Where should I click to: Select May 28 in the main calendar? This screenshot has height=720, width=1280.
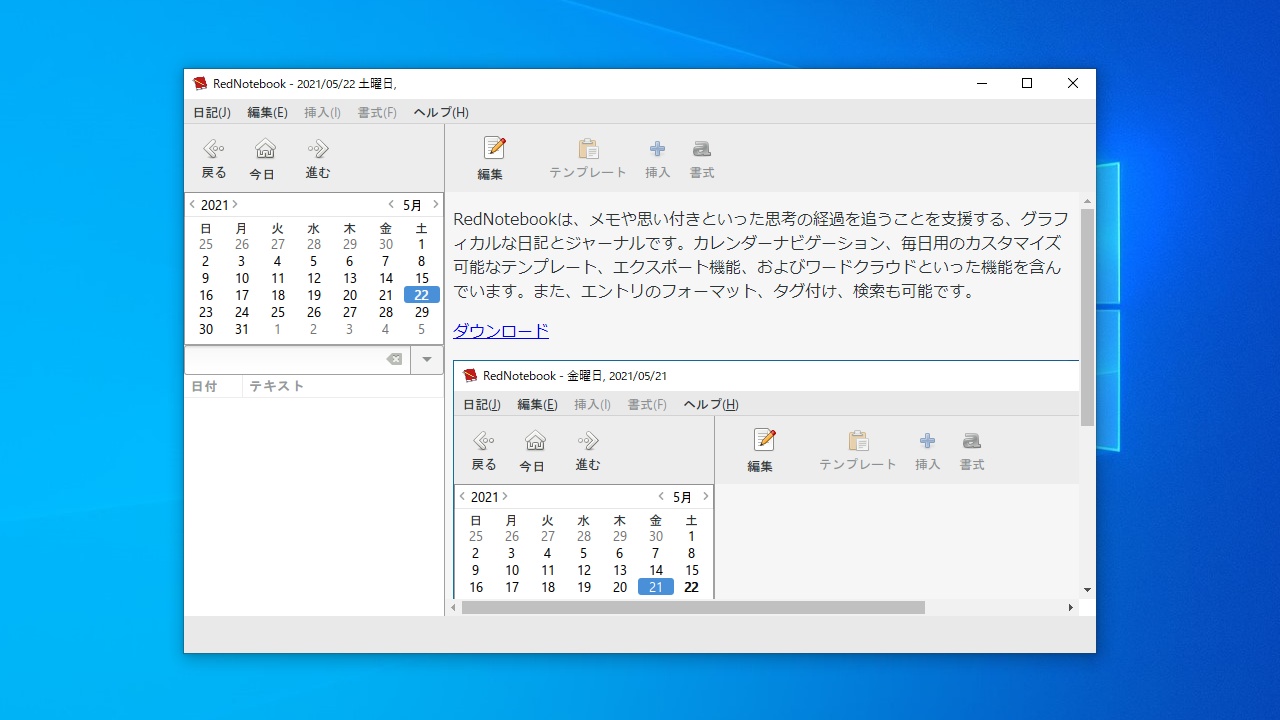coord(386,312)
